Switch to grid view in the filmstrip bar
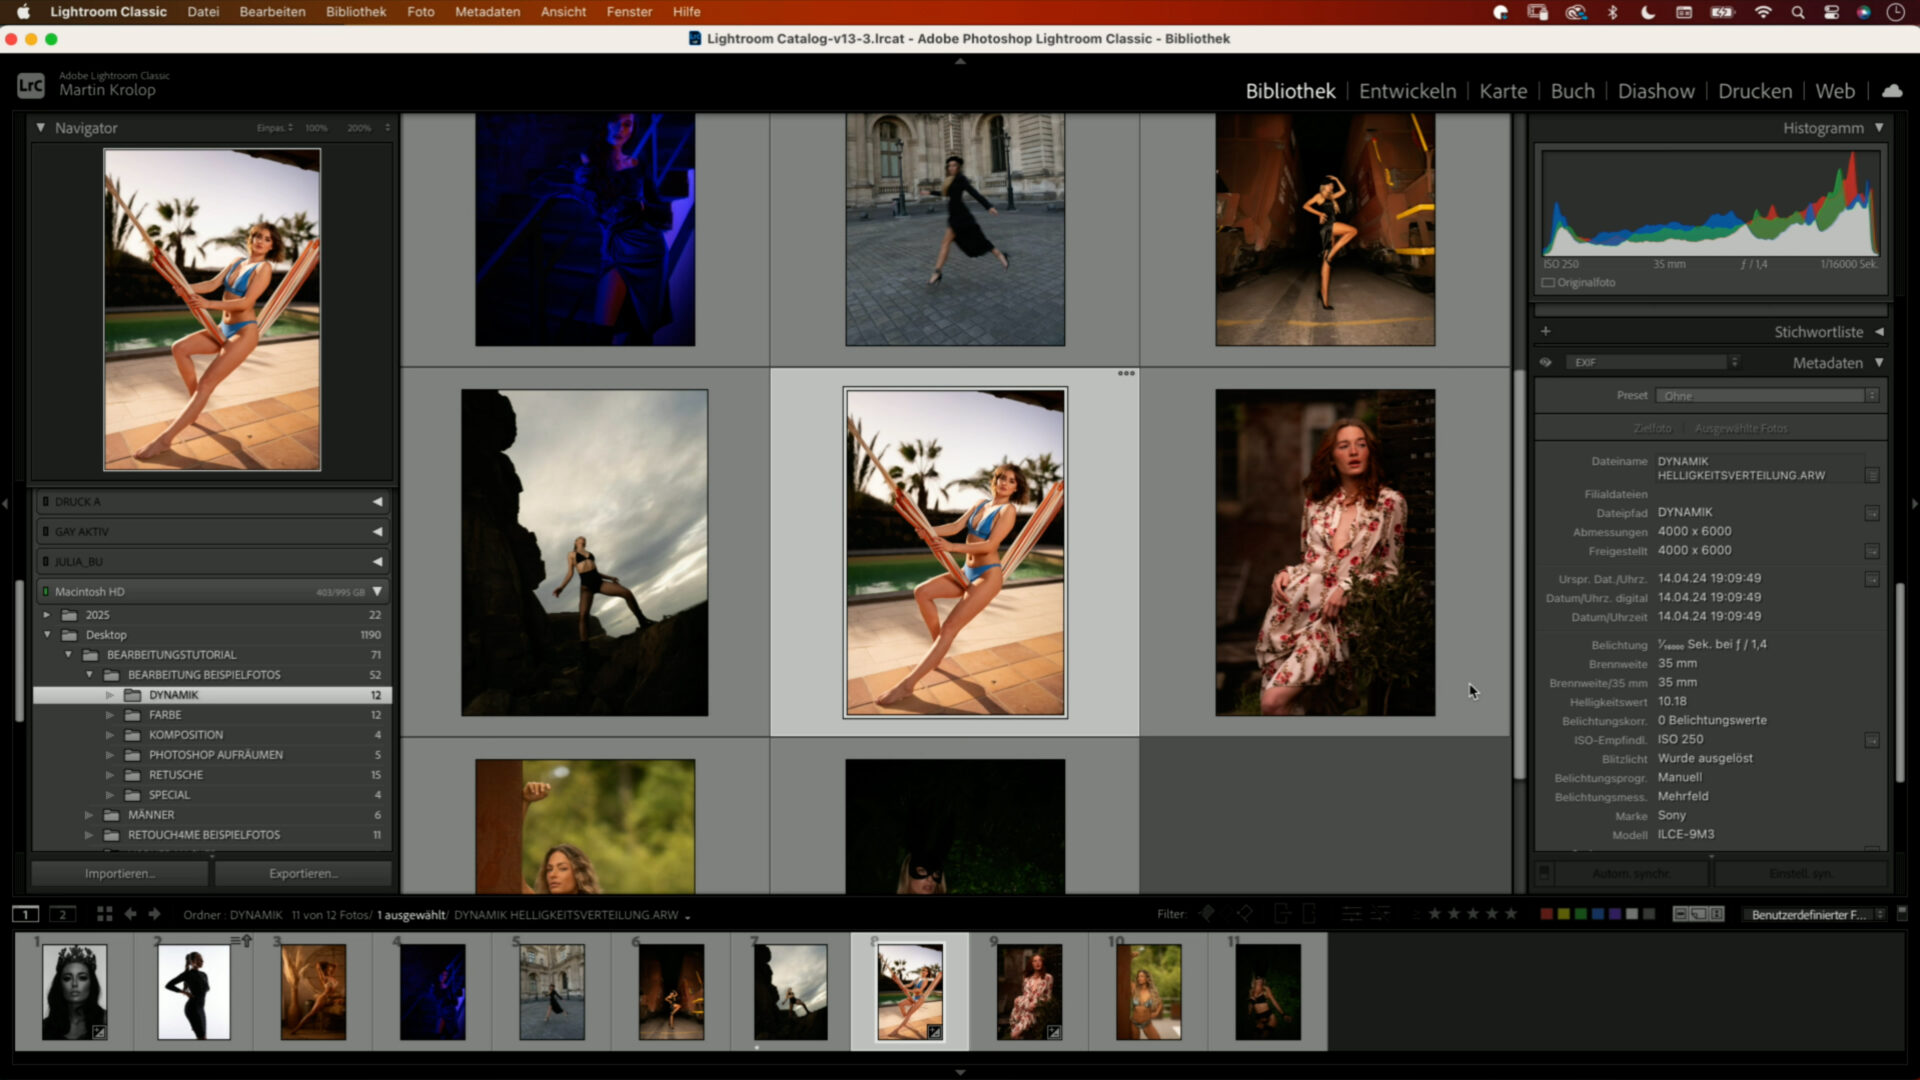This screenshot has width=1920, height=1080. (104, 914)
